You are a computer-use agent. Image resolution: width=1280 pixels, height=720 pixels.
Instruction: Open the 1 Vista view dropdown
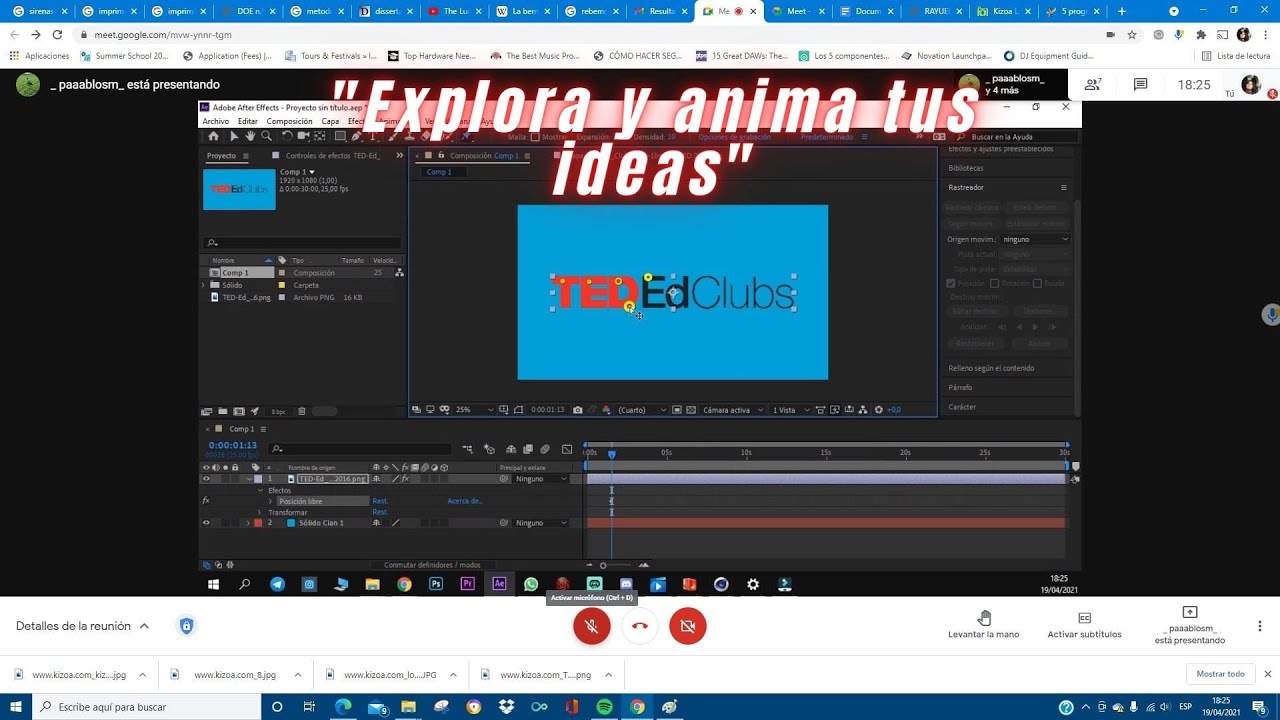[x=790, y=410]
